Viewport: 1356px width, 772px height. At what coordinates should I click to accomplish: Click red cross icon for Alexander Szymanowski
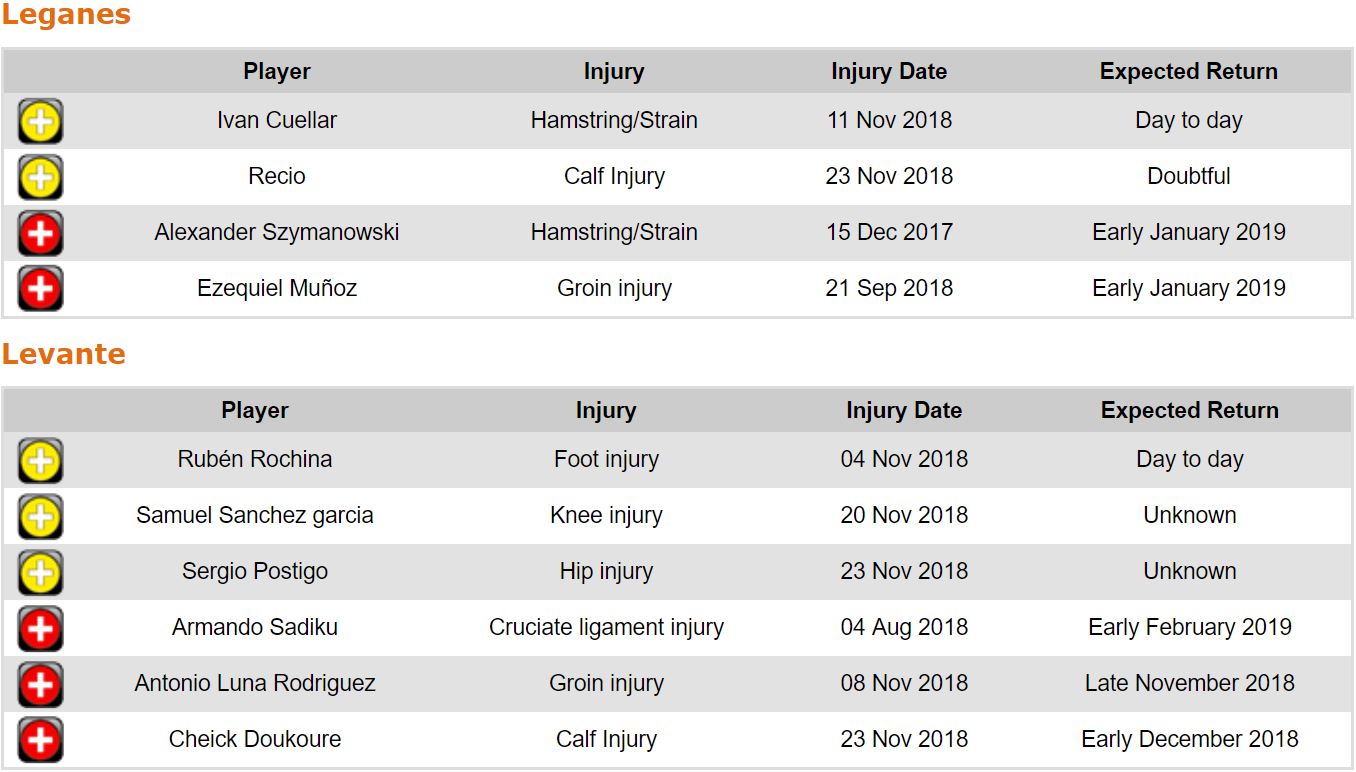coord(40,234)
